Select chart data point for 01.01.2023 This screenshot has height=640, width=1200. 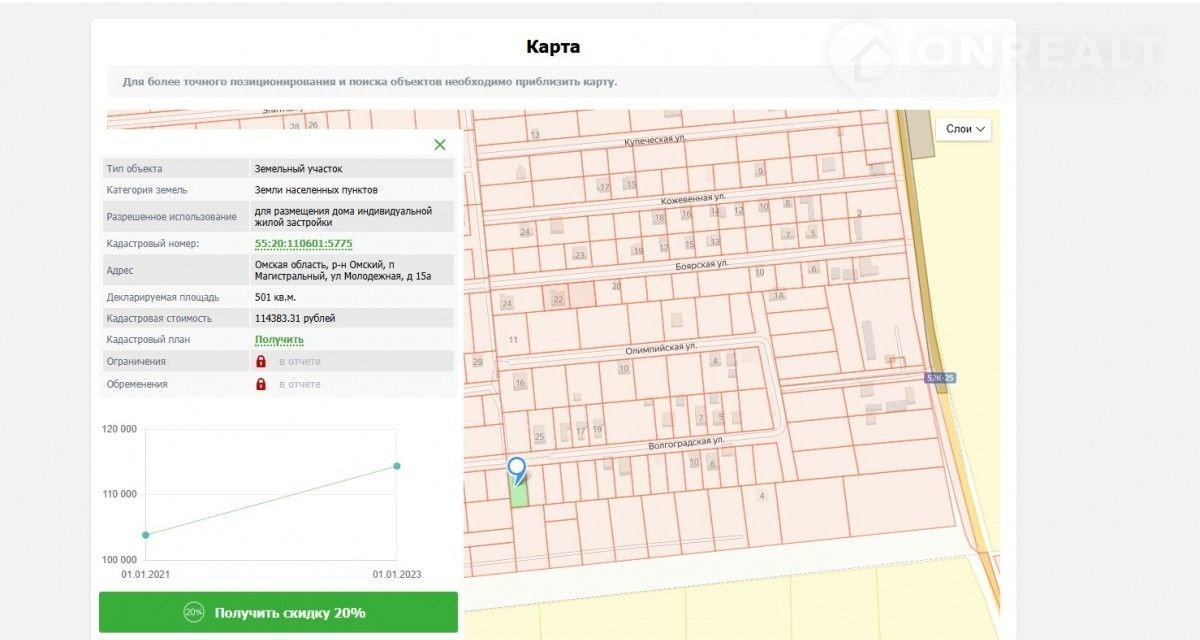pos(397,466)
